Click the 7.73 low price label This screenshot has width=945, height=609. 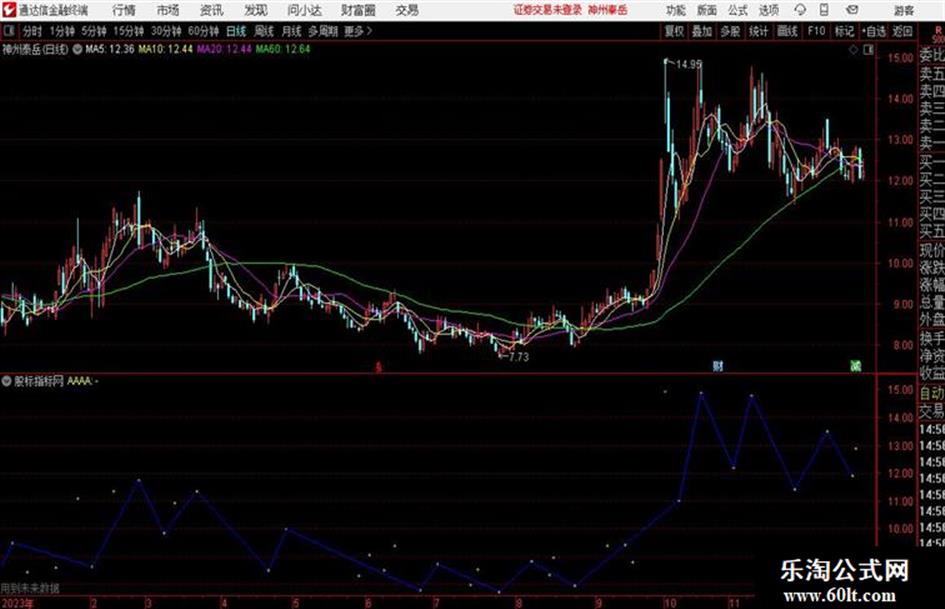[x=518, y=357]
